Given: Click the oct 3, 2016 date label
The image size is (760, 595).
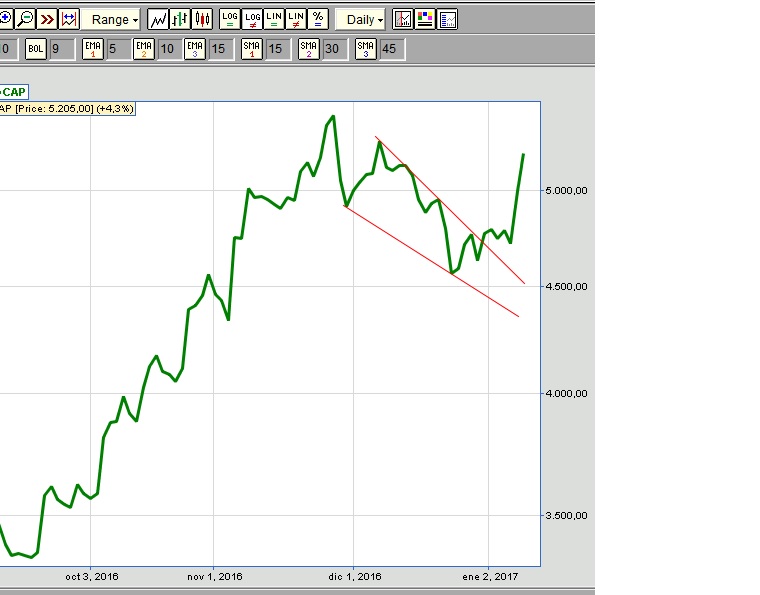Looking at the screenshot, I should click(92, 577).
